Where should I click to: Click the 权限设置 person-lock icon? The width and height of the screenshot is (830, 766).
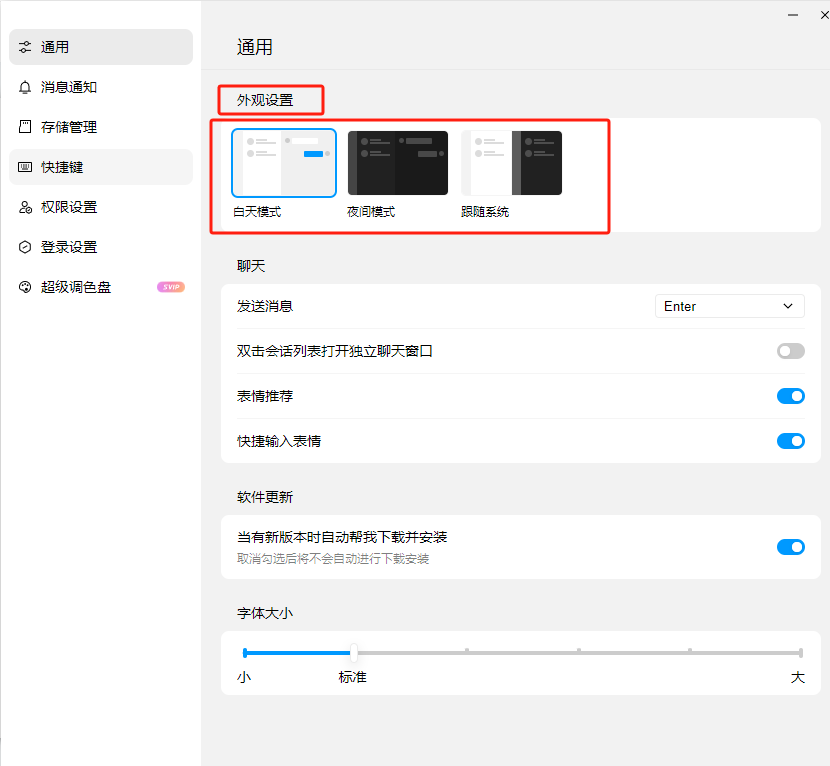pos(26,207)
